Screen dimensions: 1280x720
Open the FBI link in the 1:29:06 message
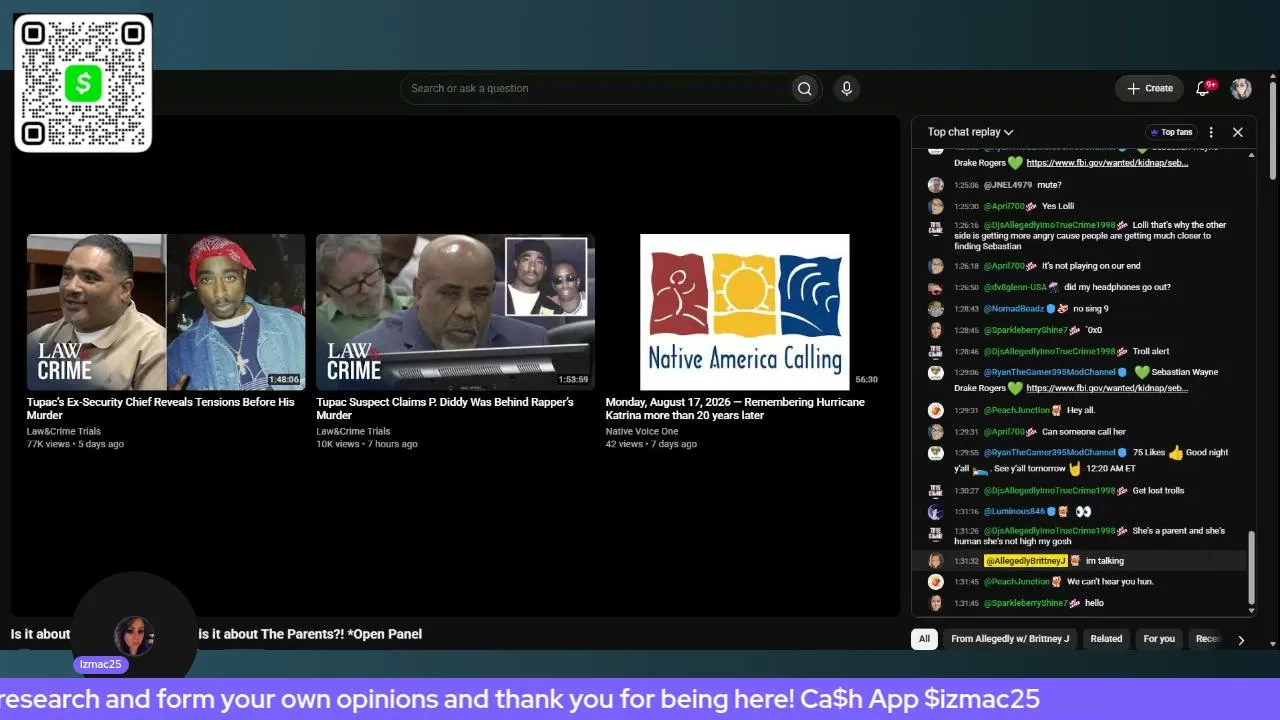point(1107,388)
